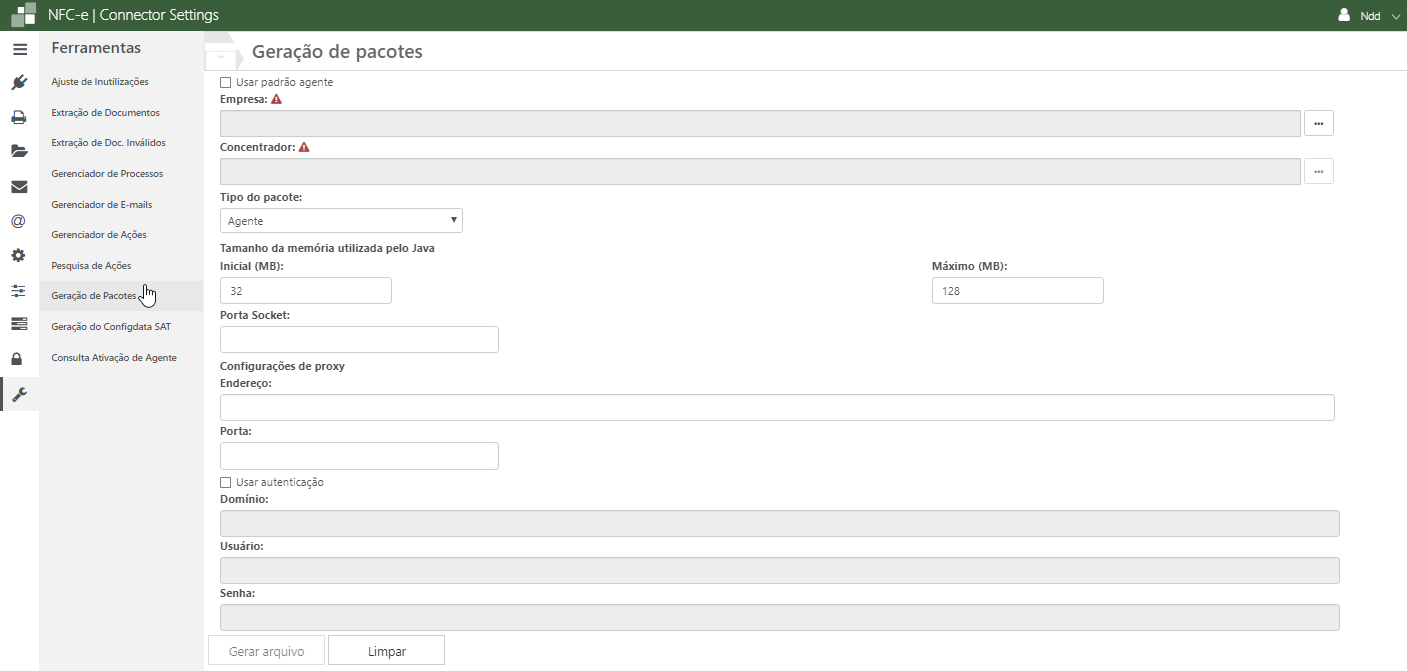Click the padlock sidebar icon
The height and width of the screenshot is (671, 1407).
pyautogui.click(x=19, y=359)
